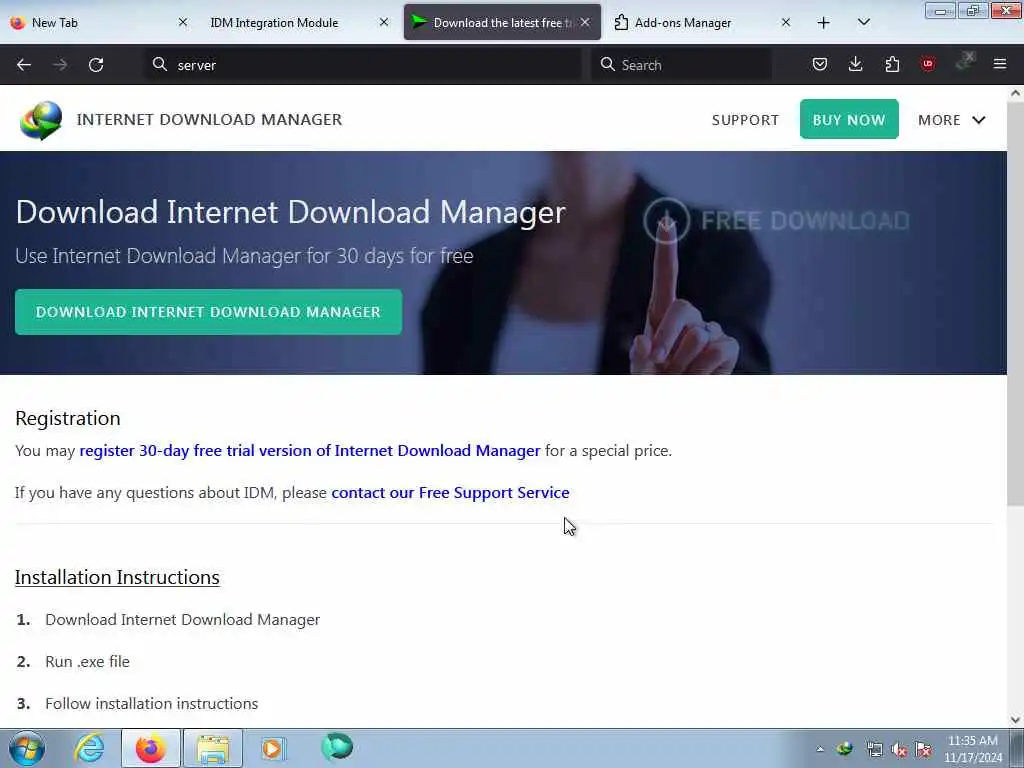Viewport: 1024px width, 768px height.
Task: Close the New Tab tab
Action: (x=183, y=23)
